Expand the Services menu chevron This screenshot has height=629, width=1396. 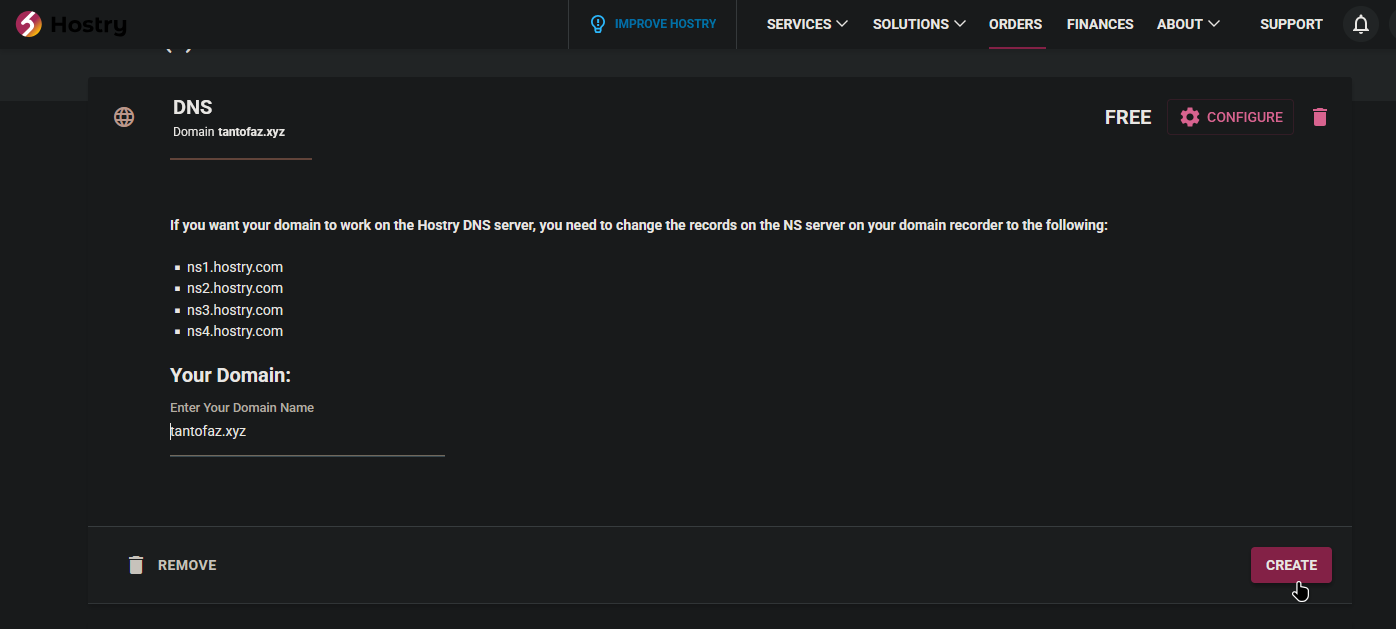pos(842,24)
